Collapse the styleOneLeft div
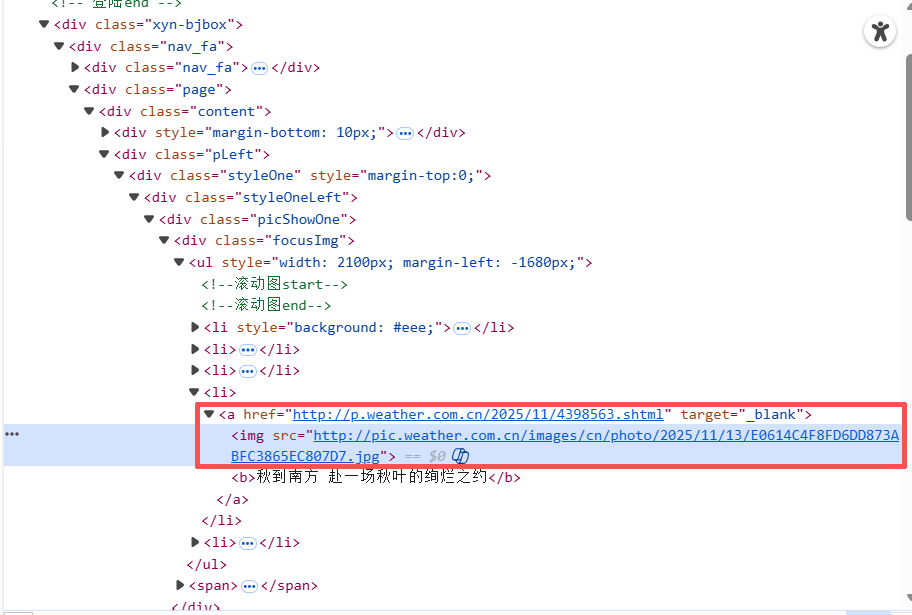This screenshot has width=912, height=615. pos(134,197)
